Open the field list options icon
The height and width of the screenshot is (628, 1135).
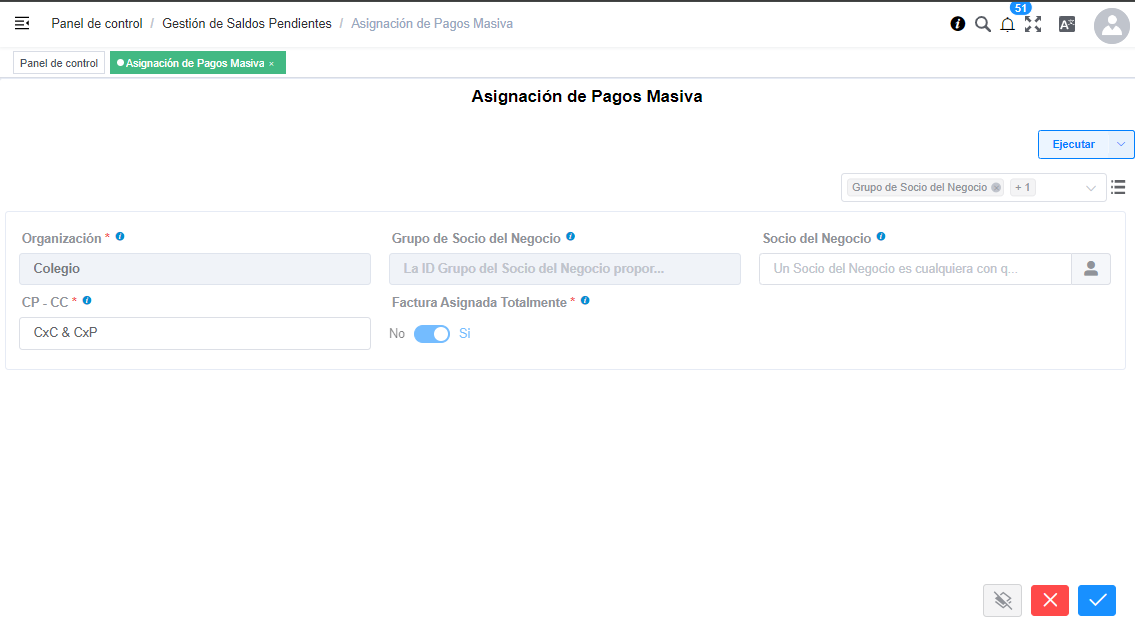point(1118,187)
